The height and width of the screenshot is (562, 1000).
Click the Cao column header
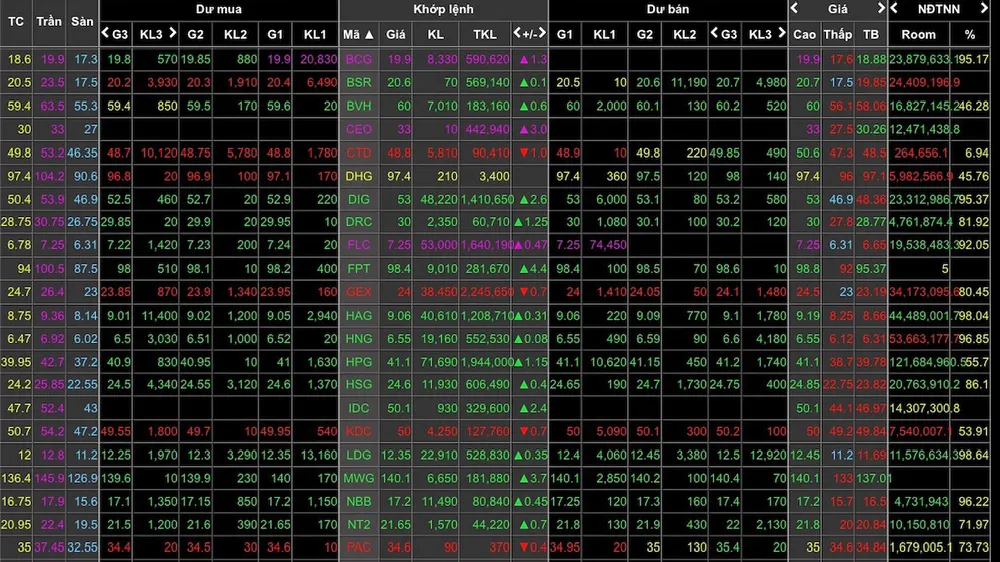tap(804, 34)
